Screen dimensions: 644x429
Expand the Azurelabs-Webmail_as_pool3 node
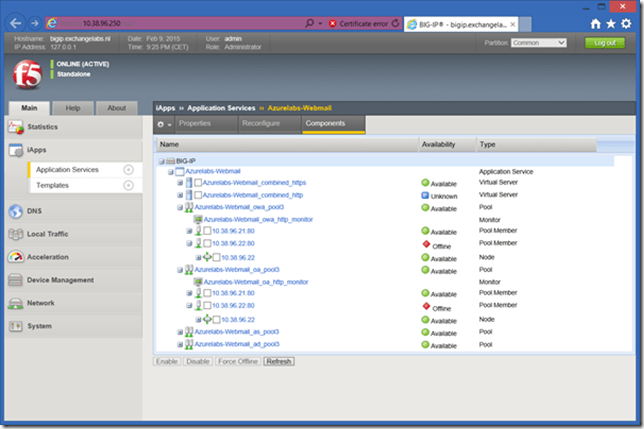[x=180, y=331]
